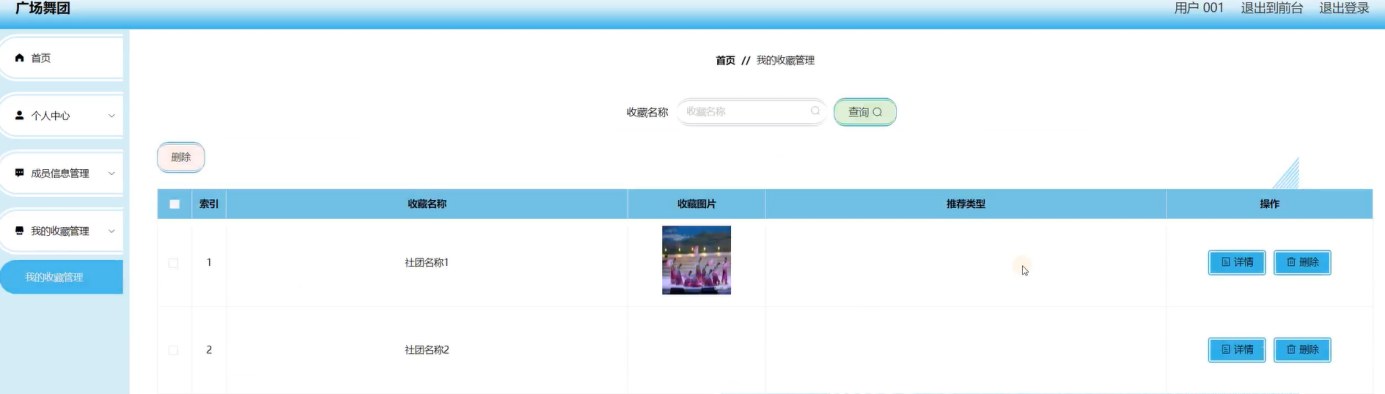Viewport: 1385px width, 394px height.
Task: Click the 推荐类型 column header
Action: point(966,204)
